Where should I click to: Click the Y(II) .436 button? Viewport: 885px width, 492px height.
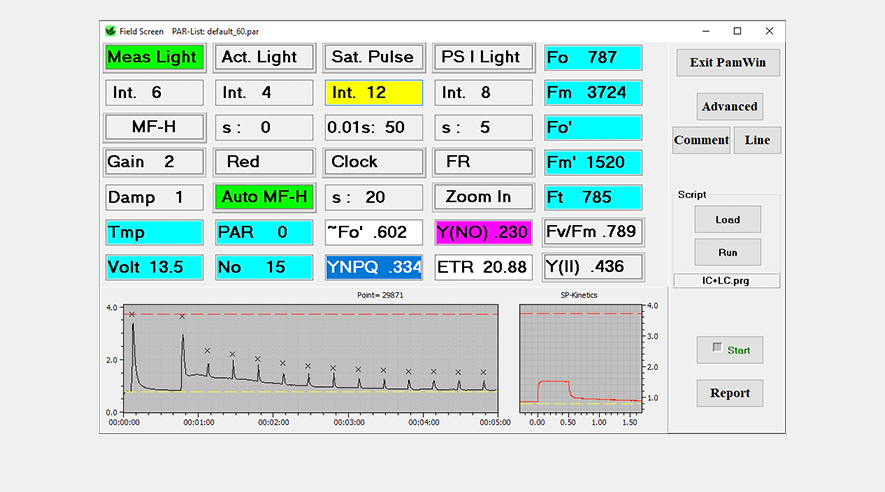coord(593,267)
